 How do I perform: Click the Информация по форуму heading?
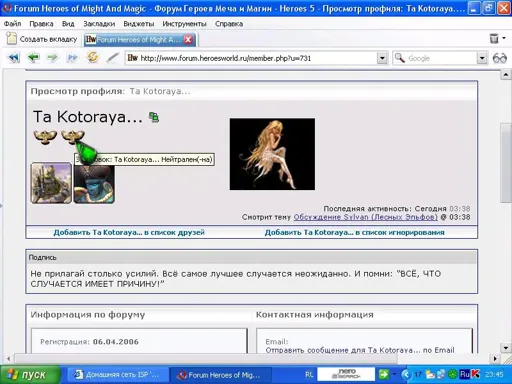tap(88, 315)
